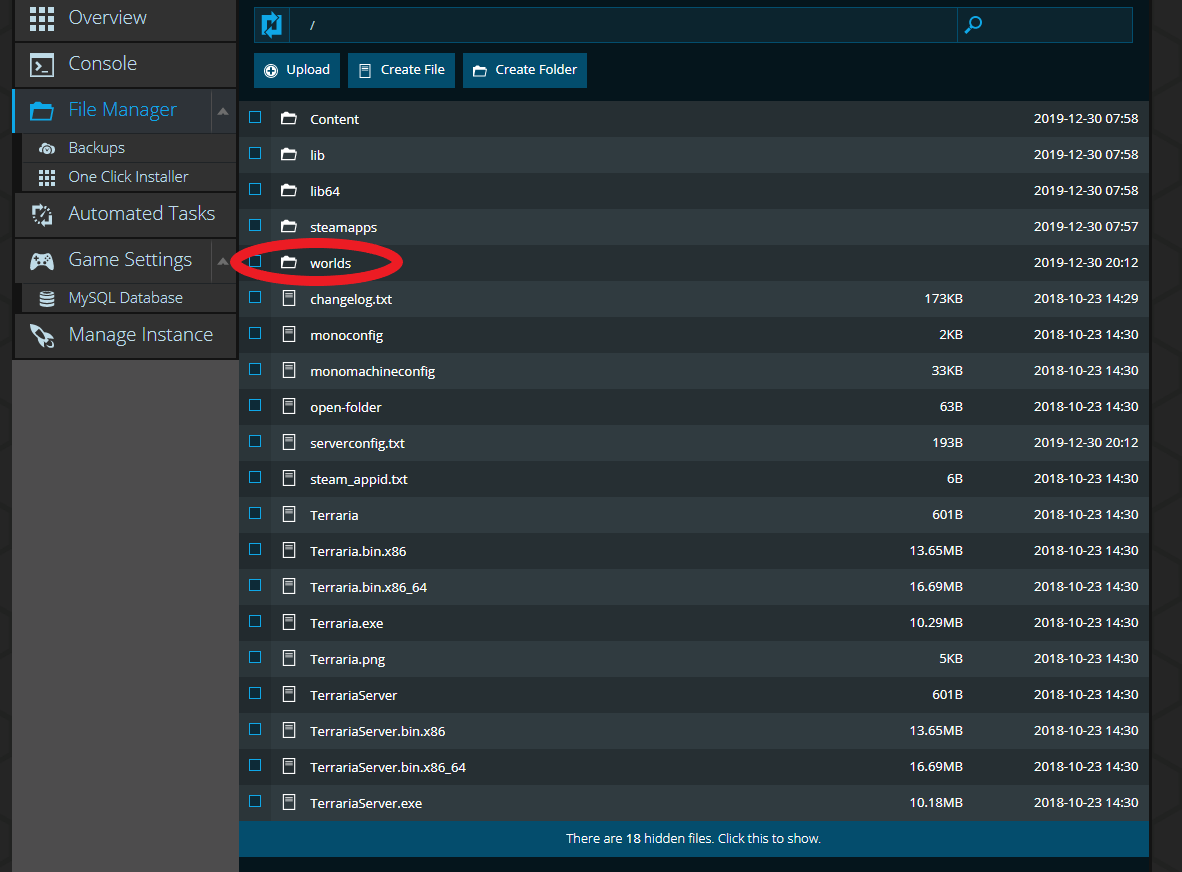Click the Create Folder button
1182x872 pixels.
point(525,70)
